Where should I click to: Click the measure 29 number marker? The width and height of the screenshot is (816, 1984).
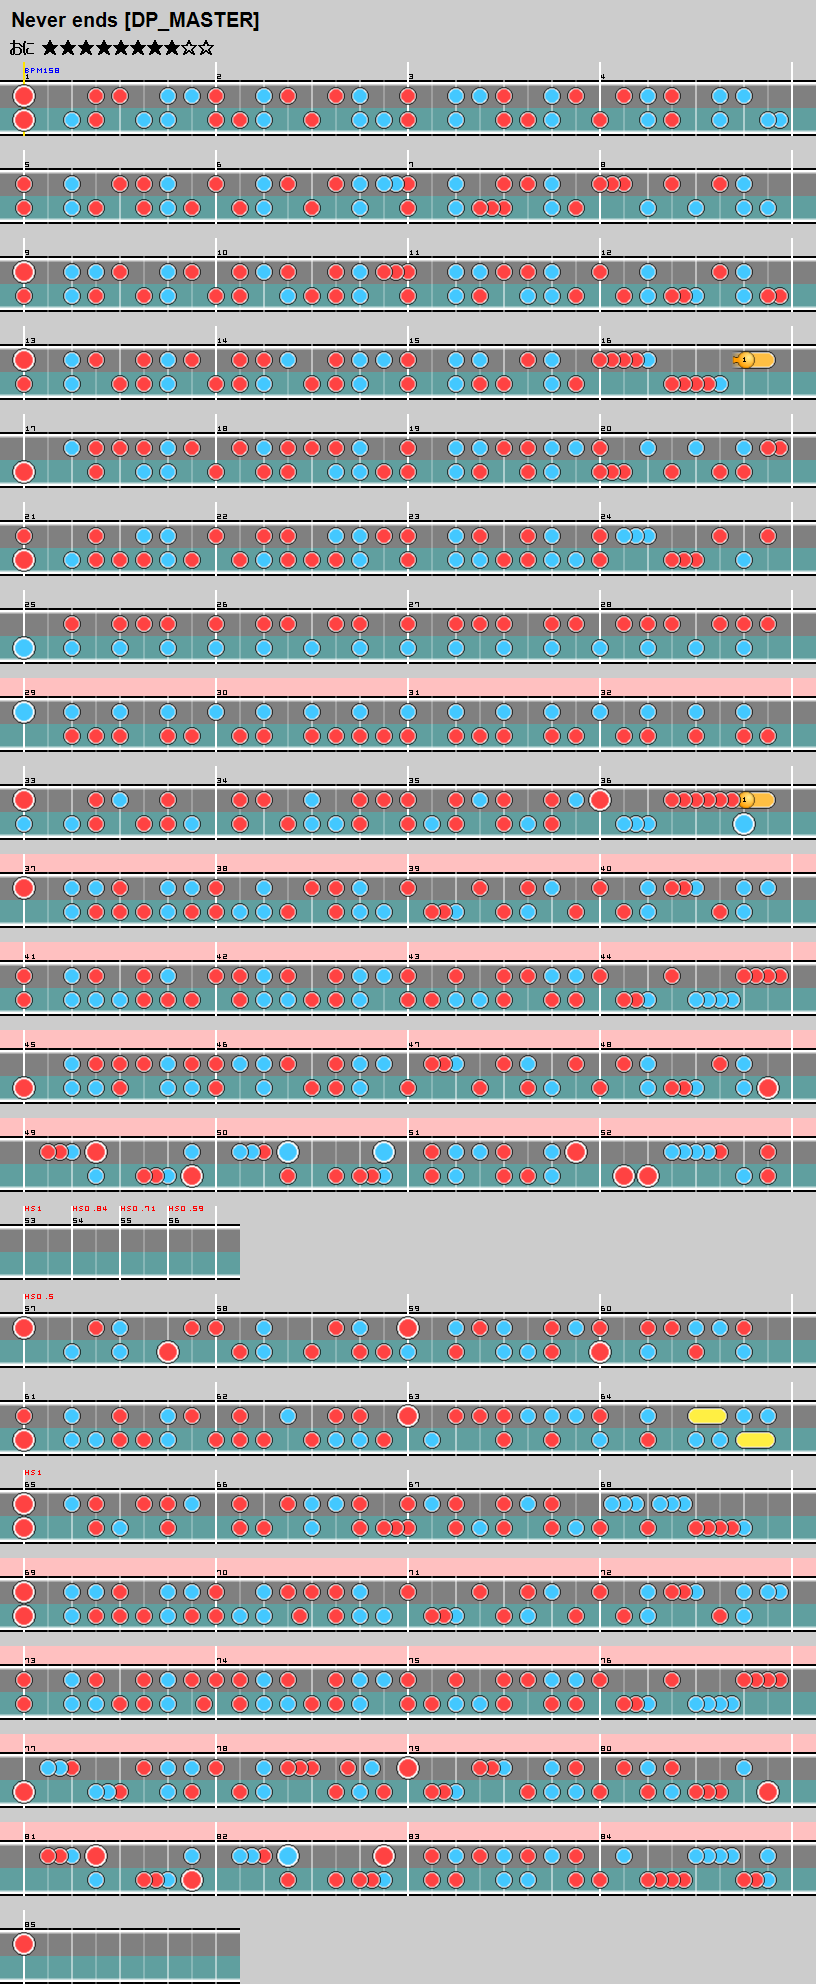[30, 693]
